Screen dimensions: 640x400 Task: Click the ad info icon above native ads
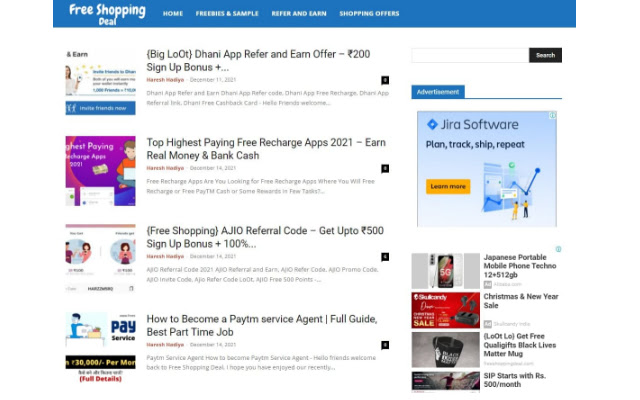tap(558, 249)
